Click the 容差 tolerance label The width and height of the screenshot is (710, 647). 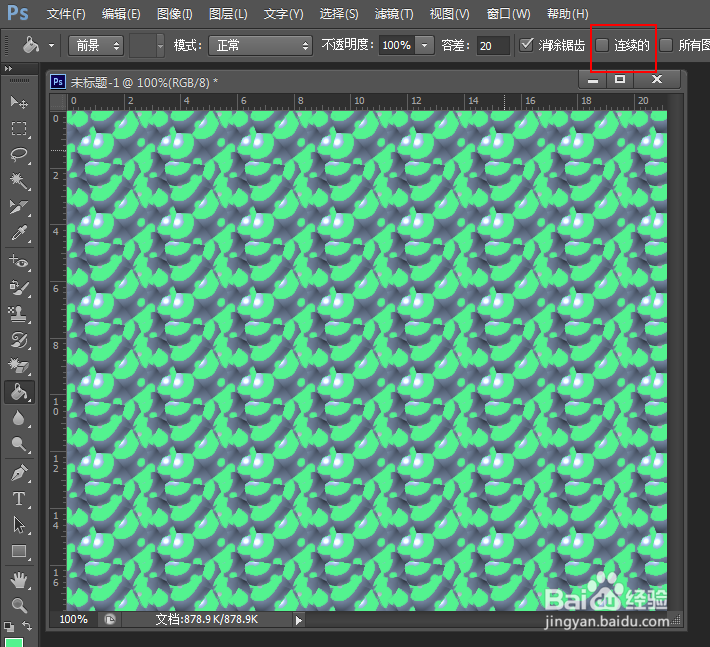click(456, 45)
